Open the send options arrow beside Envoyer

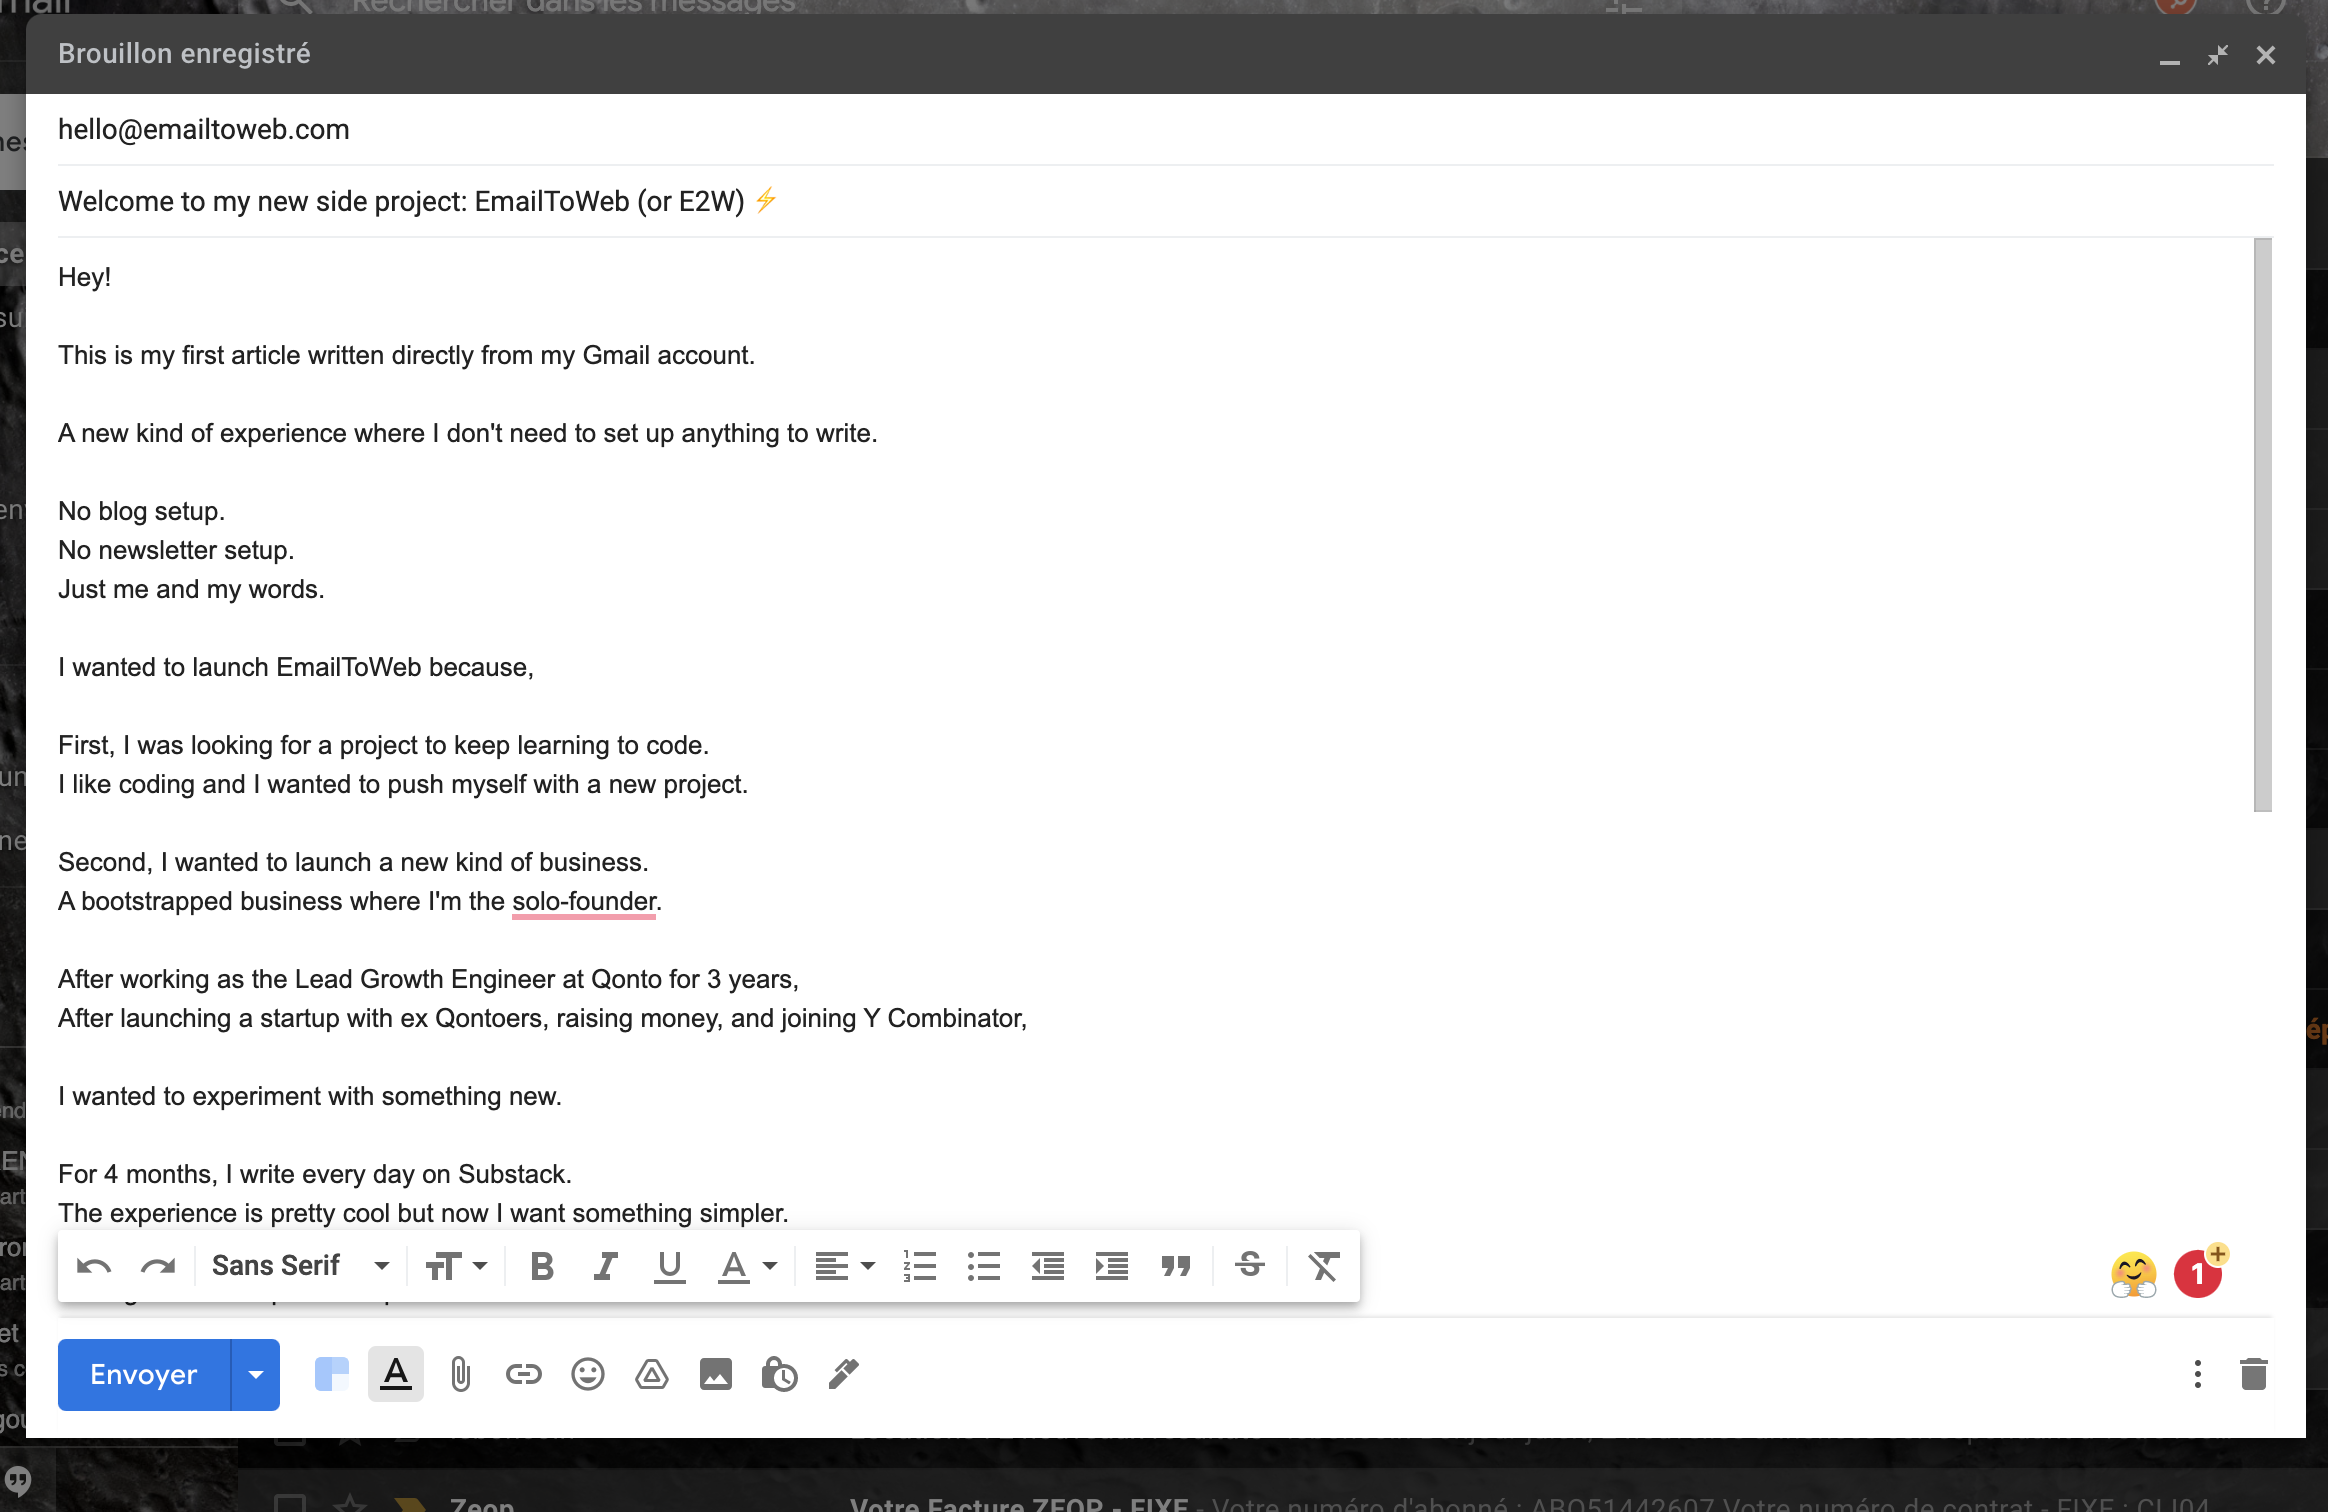click(x=256, y=1375)
